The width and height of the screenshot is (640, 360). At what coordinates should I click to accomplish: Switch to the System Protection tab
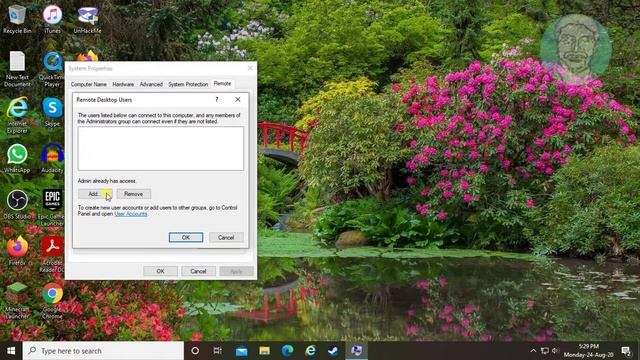click(188, 84)
